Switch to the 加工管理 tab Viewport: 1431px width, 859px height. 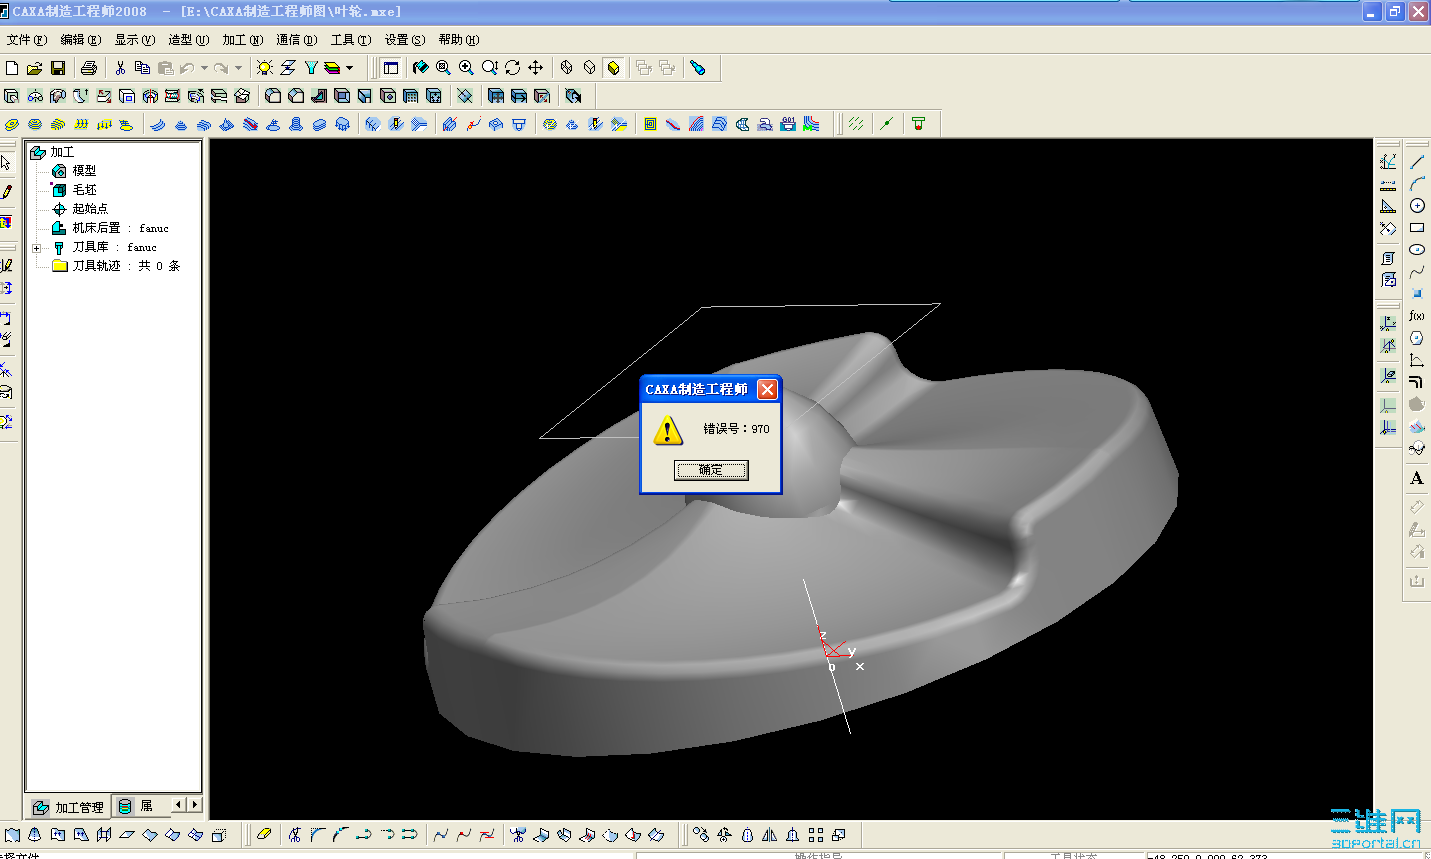(68, 807)
